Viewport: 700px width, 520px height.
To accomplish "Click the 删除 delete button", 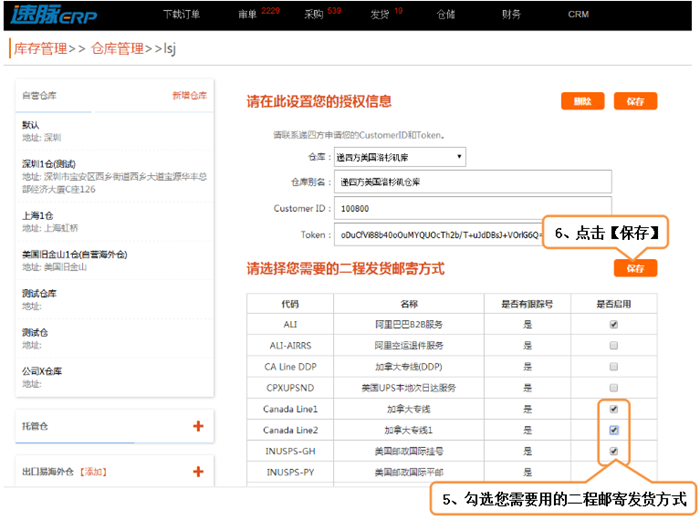I will point(581,101).
